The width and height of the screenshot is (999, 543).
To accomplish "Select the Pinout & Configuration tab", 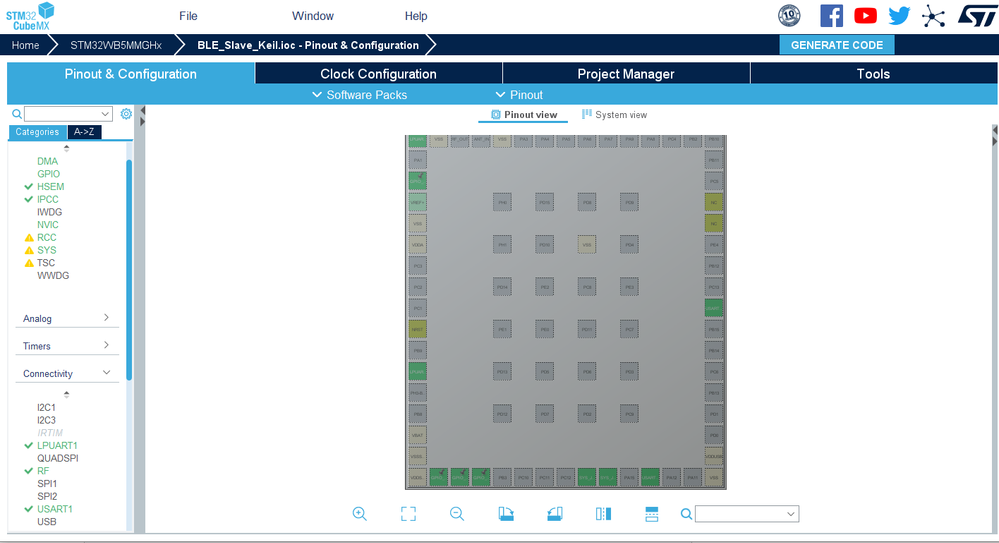I will pos(131,74).
